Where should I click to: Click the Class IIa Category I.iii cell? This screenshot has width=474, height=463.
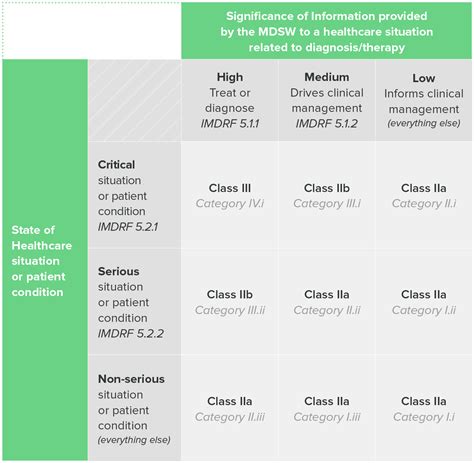point(327,408)
